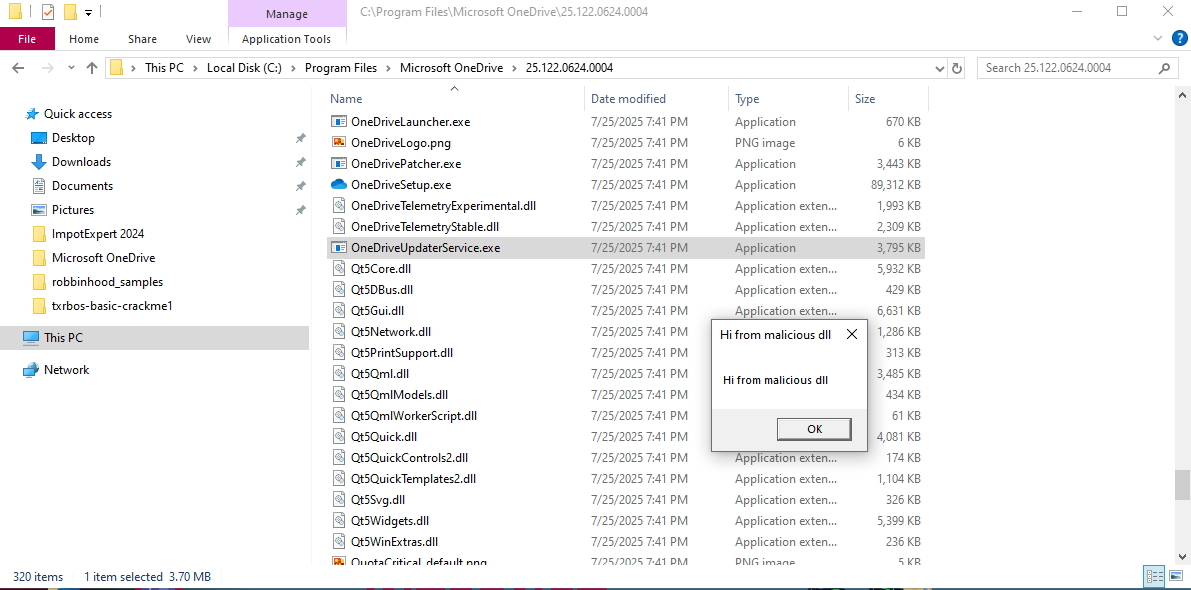Expand Program Files breadcrumb chevron
Viewport: 1191px width, 590px height.
tap(388, 68)
